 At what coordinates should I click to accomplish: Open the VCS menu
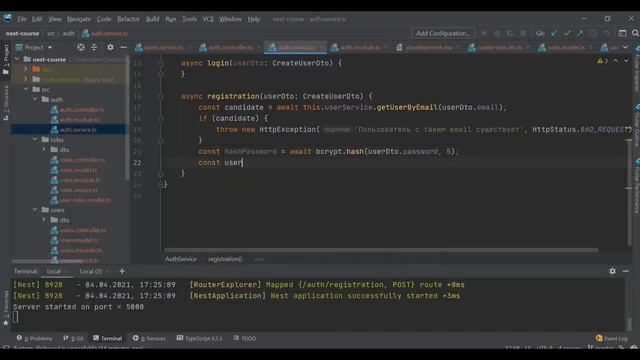[x=208, y=19]
